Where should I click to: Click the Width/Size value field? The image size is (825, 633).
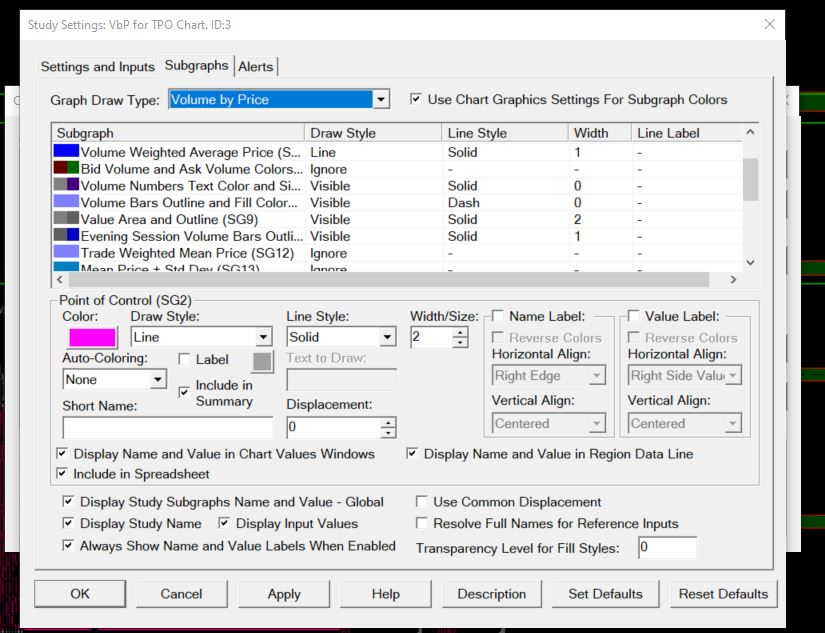[431, 337]
